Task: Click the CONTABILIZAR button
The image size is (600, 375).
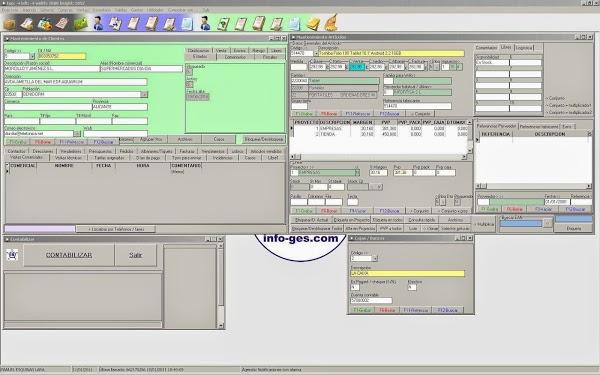Action: (x=69, y=255)
